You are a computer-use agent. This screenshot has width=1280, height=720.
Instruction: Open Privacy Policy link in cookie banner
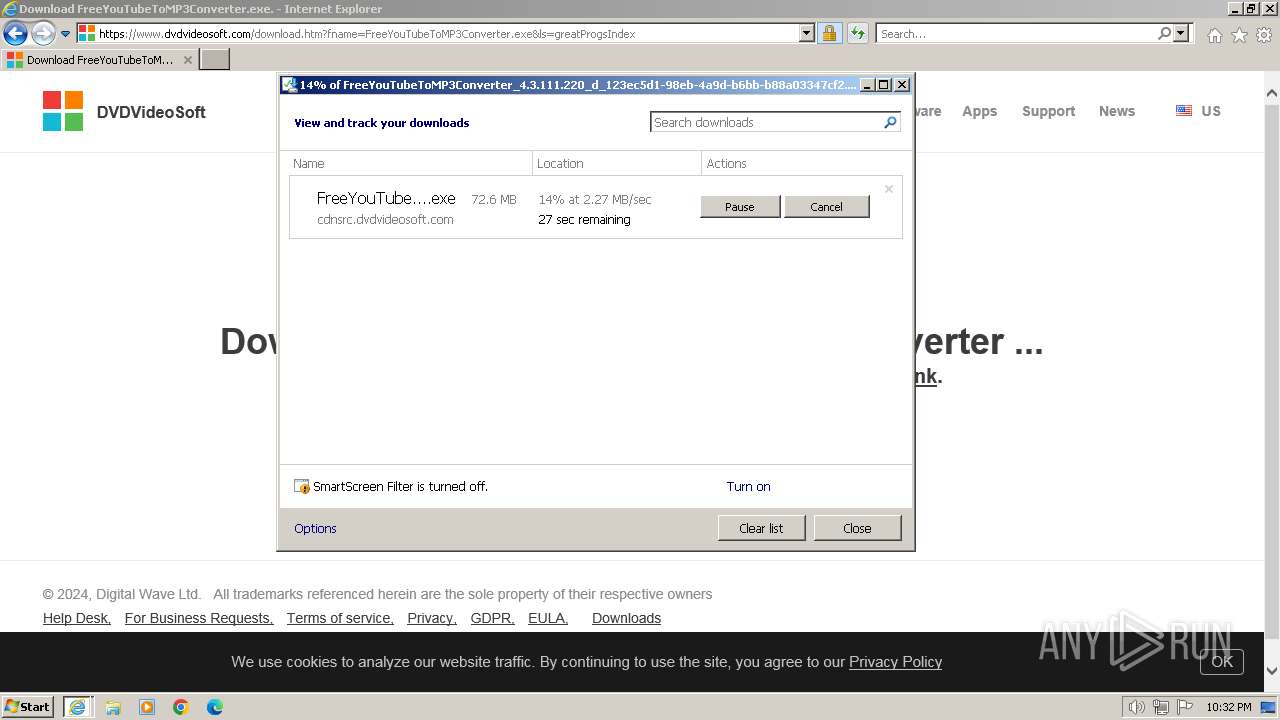click(895, 662)
